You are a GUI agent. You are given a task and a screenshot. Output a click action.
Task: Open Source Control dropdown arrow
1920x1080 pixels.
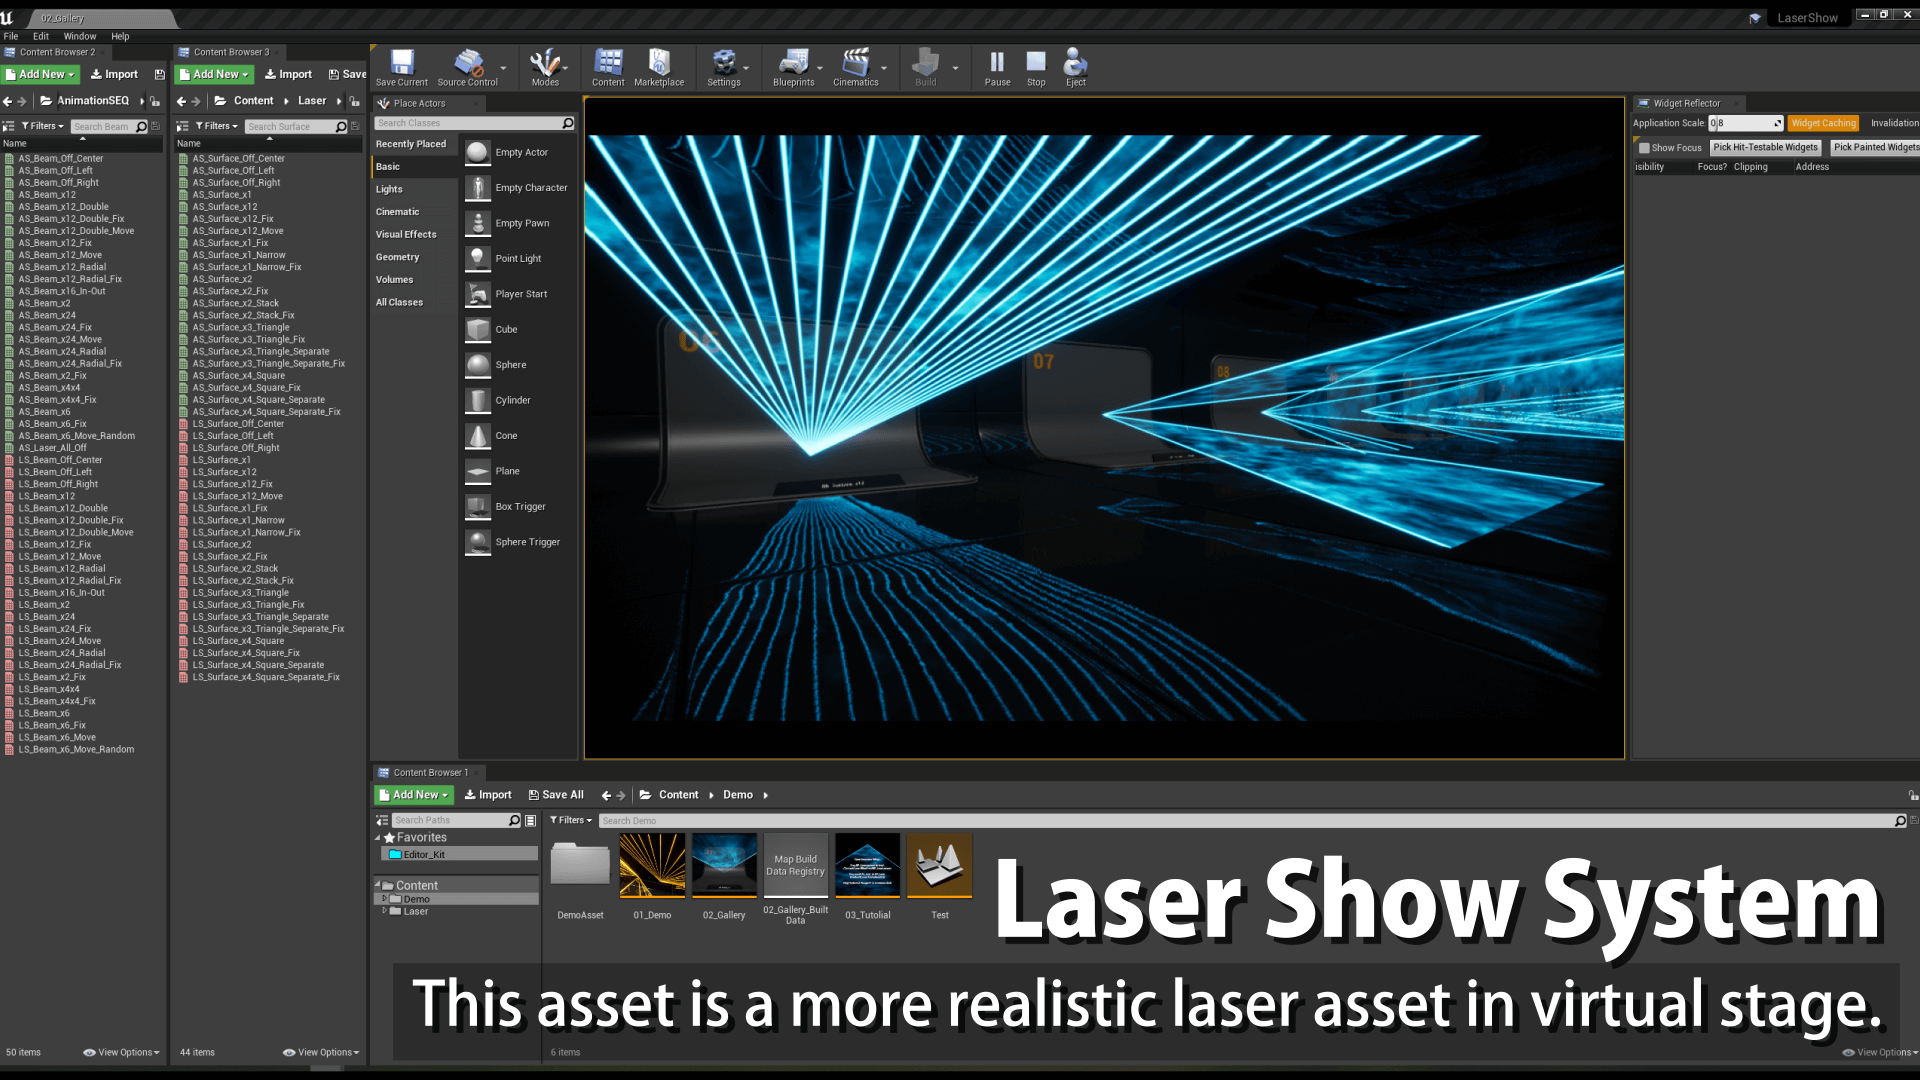point(503,68)
